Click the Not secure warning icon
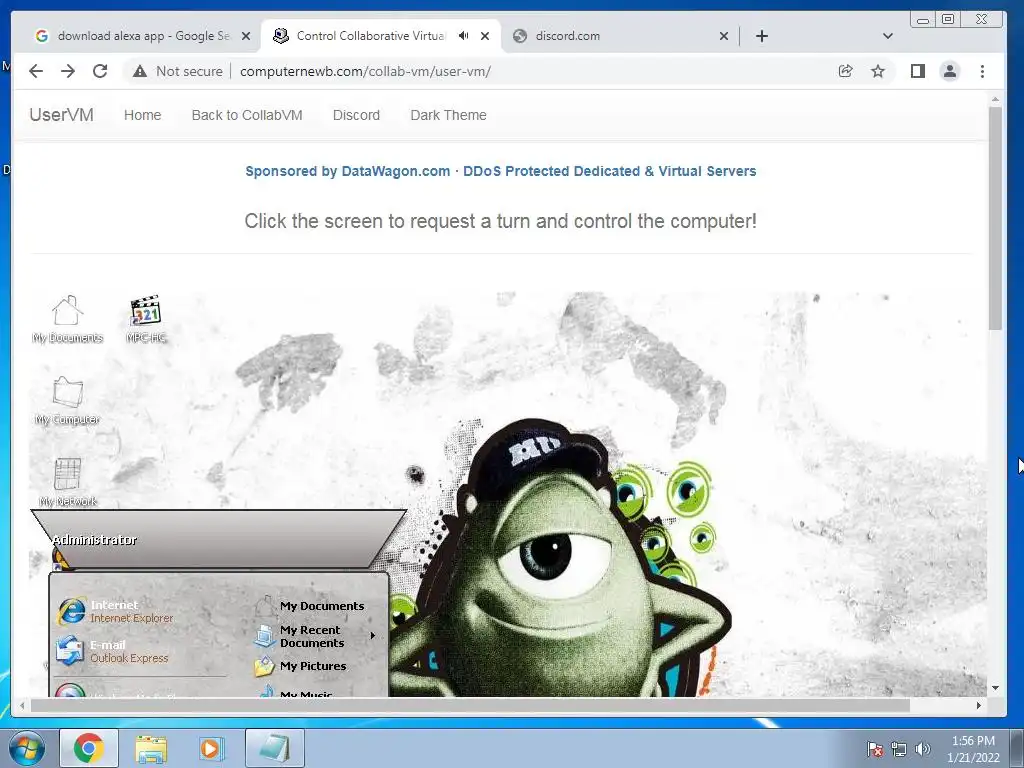The image size is (1024, 768). (x=140, y=71)
